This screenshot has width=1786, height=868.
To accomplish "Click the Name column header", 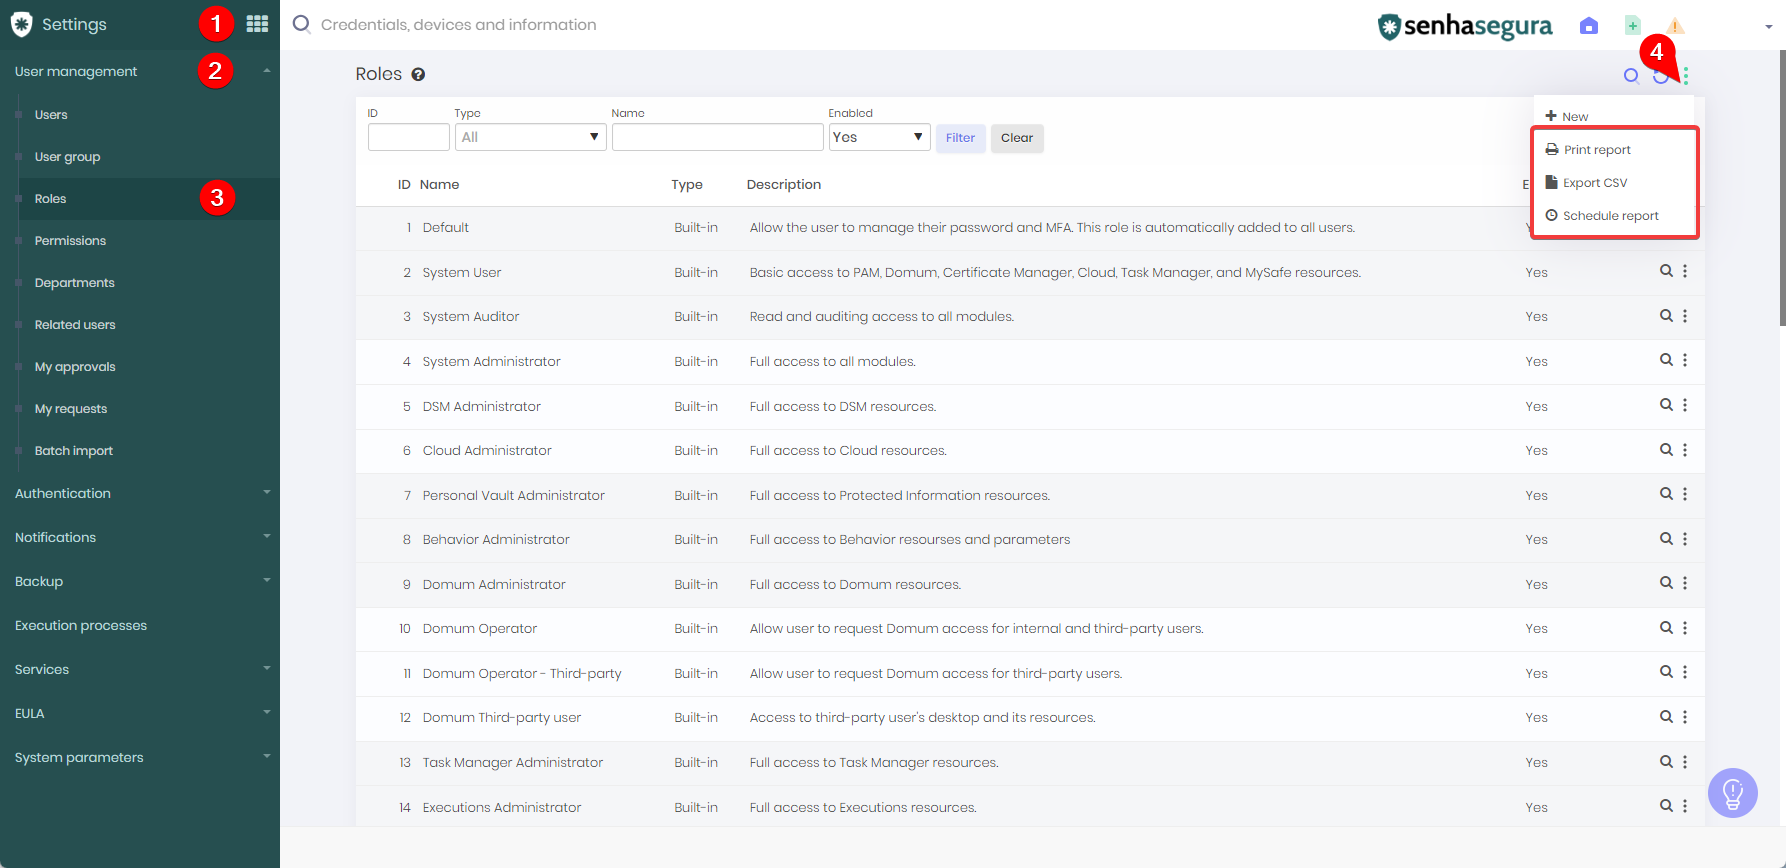I will (439, 185).
